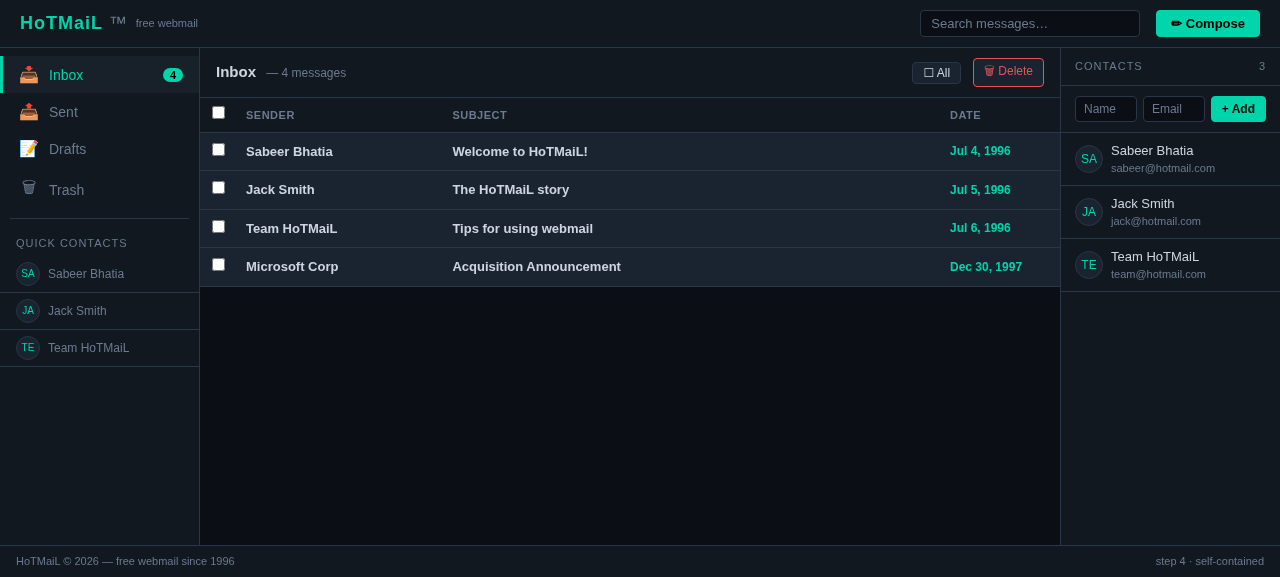
Task: Click JA avatar in Contacts panel
Action: click(x=1089, y=212)
